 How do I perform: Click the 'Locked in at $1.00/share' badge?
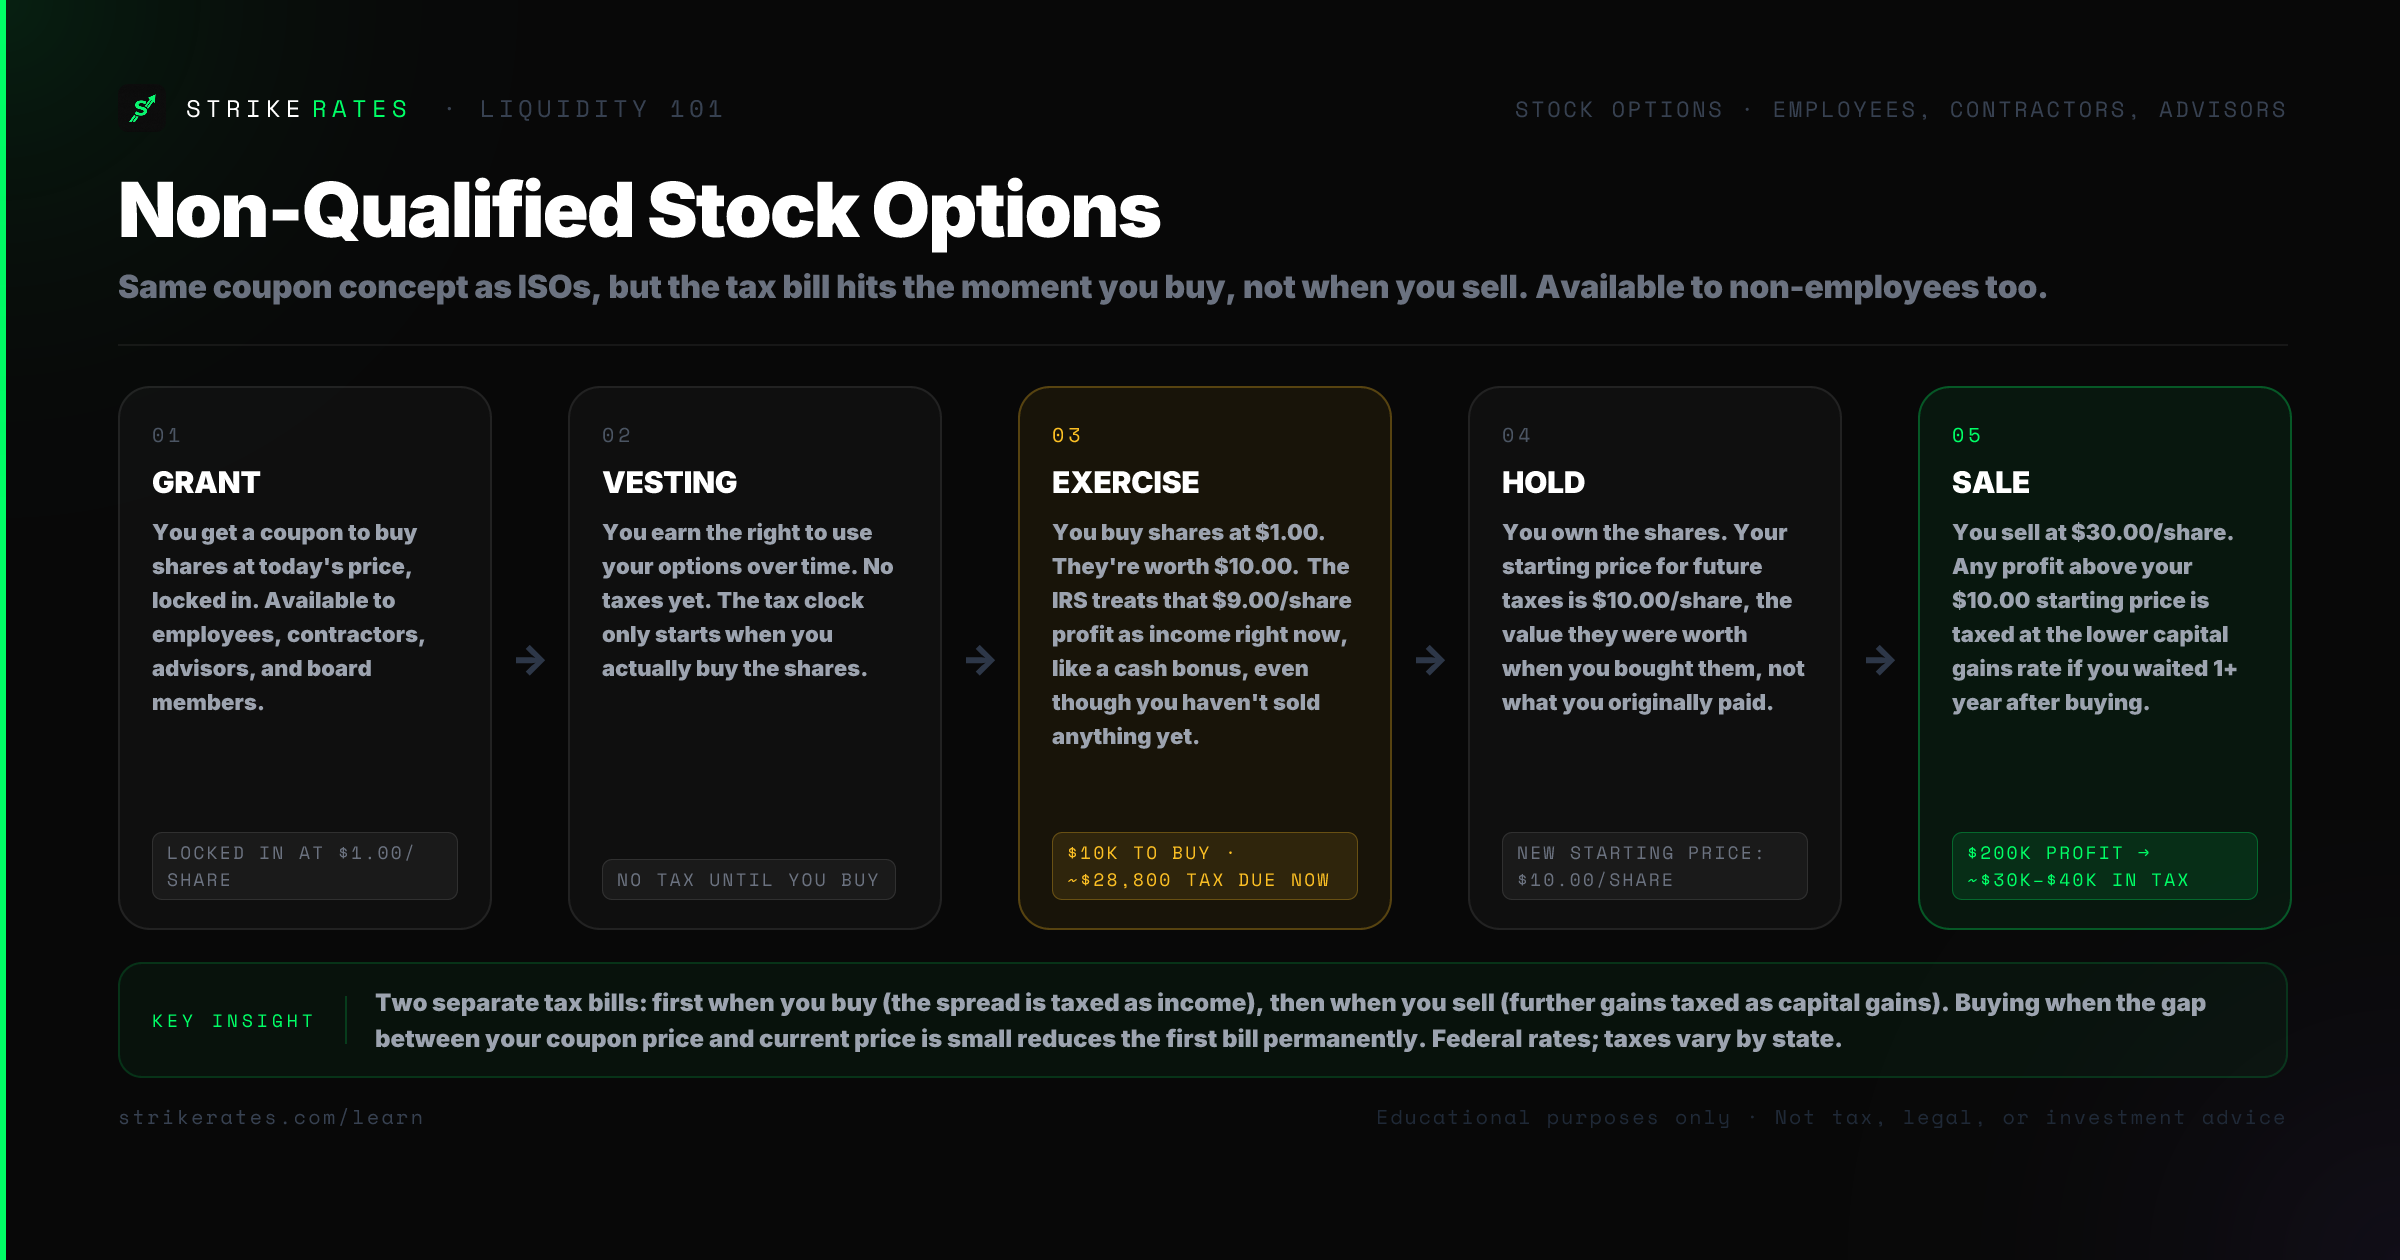coord(305,866)
